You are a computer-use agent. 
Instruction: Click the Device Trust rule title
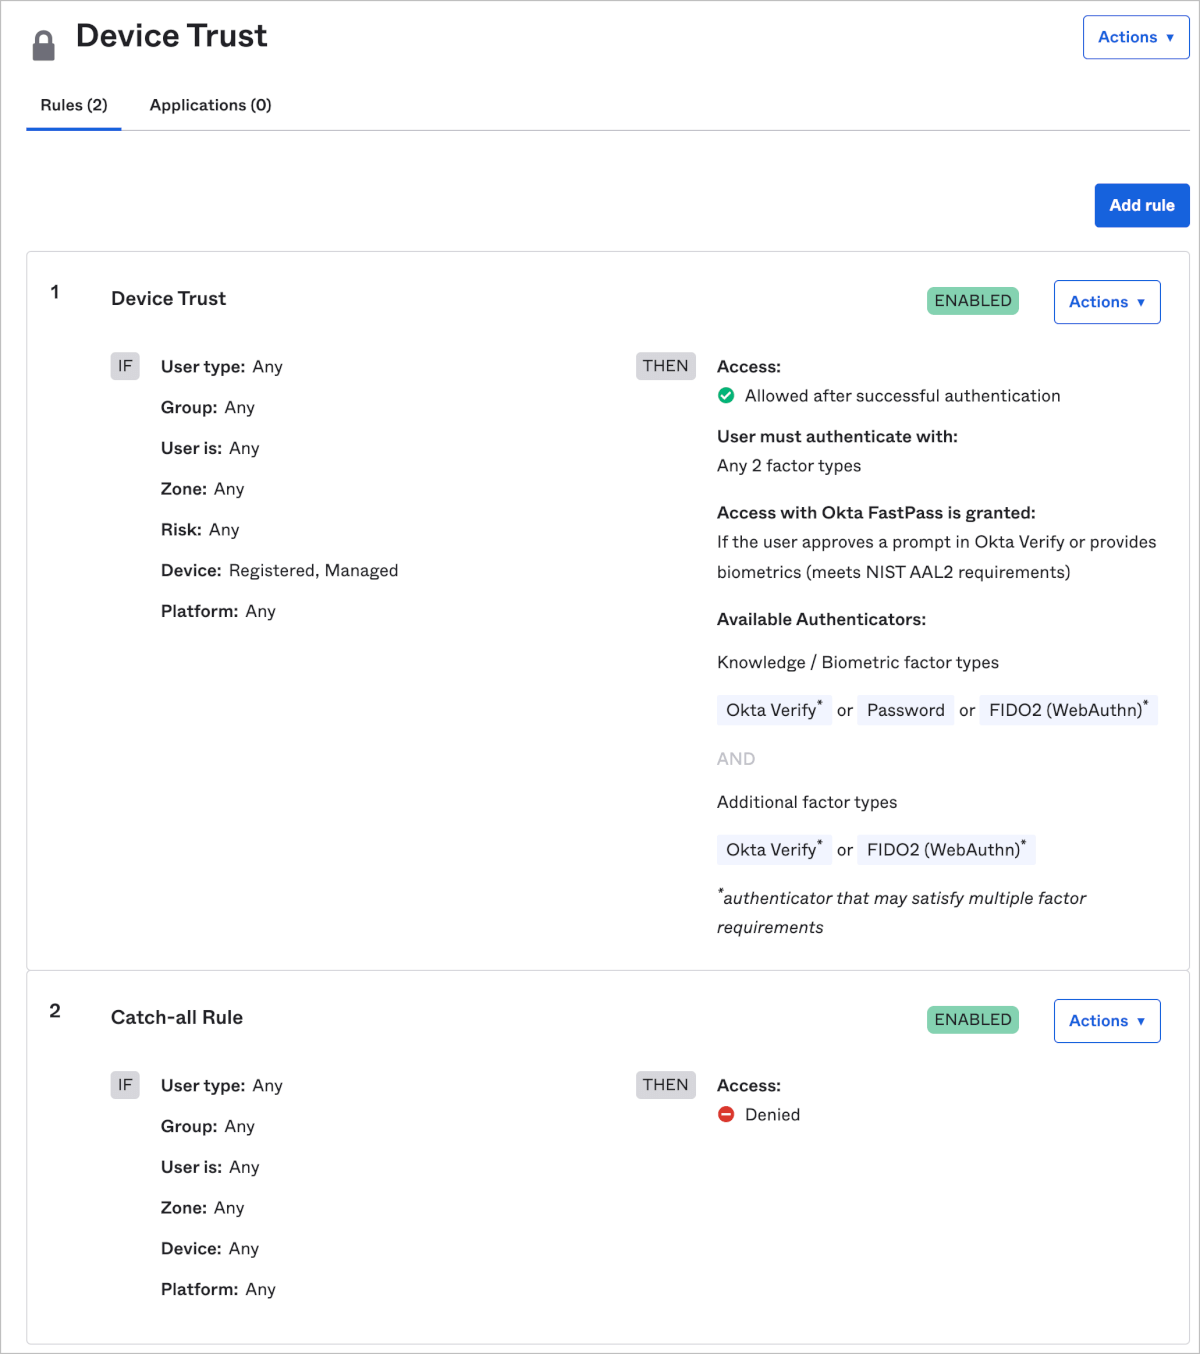pyautogui.click(x=168, y=298)
